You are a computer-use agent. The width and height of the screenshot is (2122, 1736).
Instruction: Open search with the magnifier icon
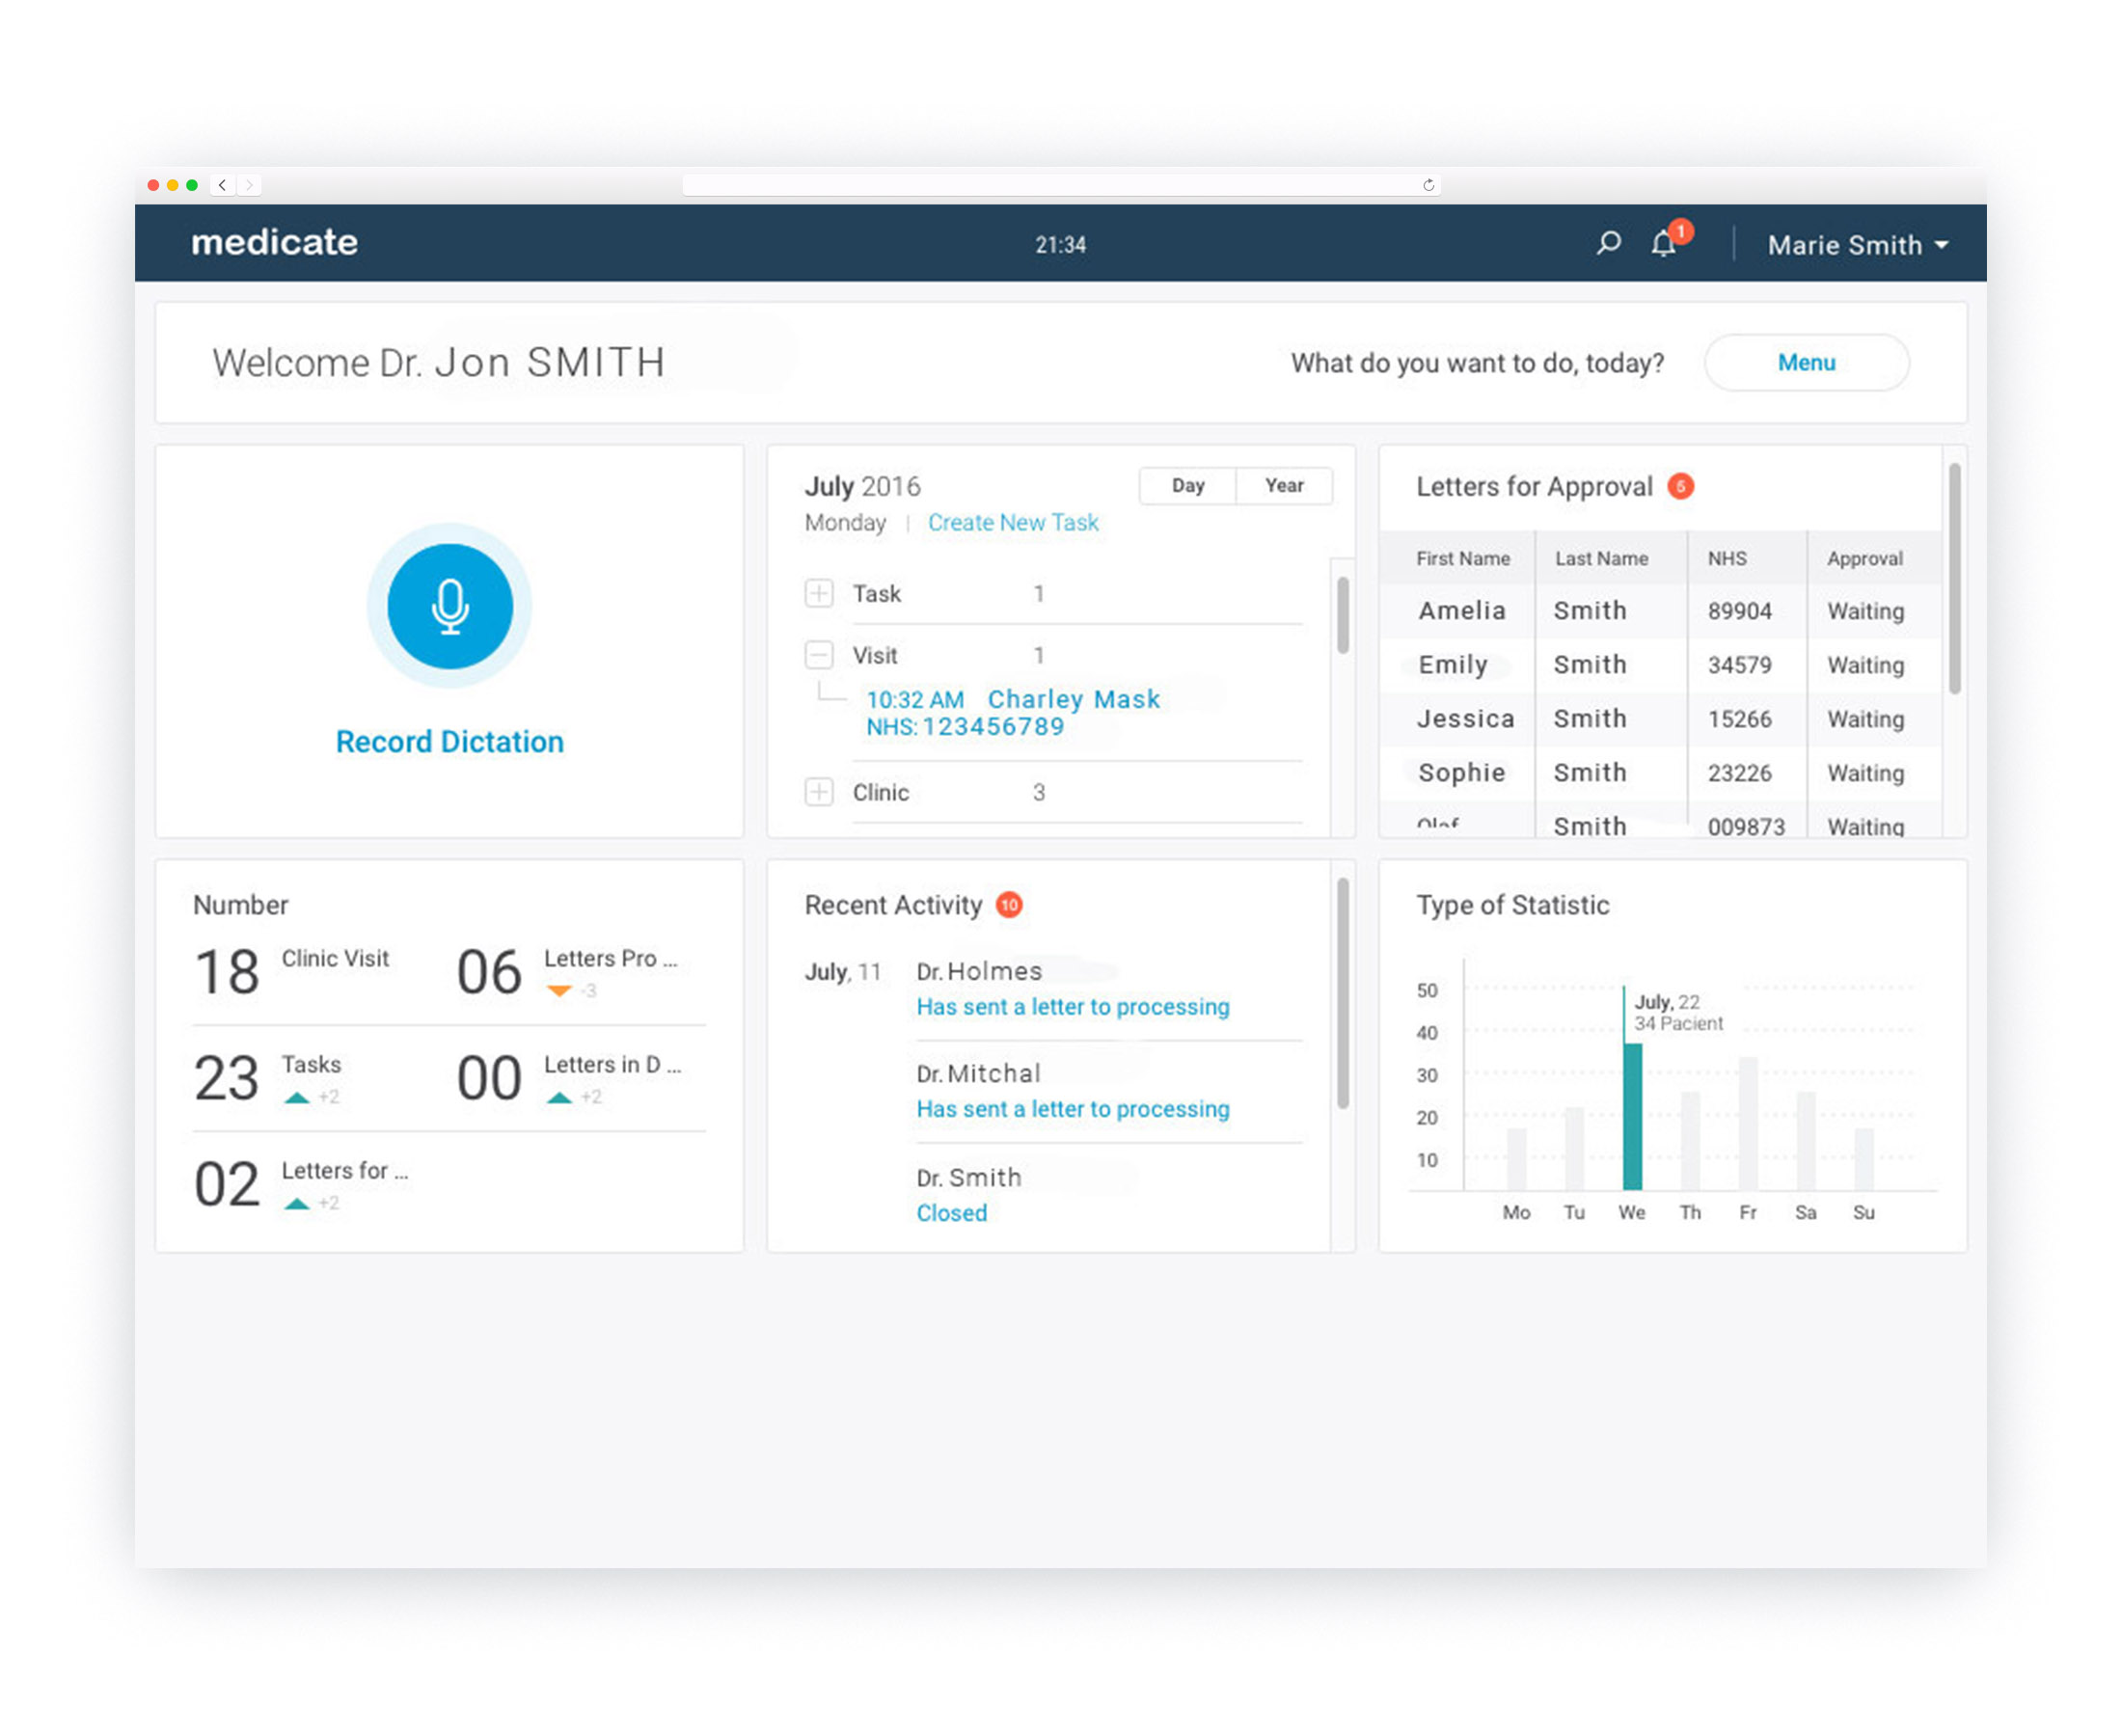[x=1608, y=243]
